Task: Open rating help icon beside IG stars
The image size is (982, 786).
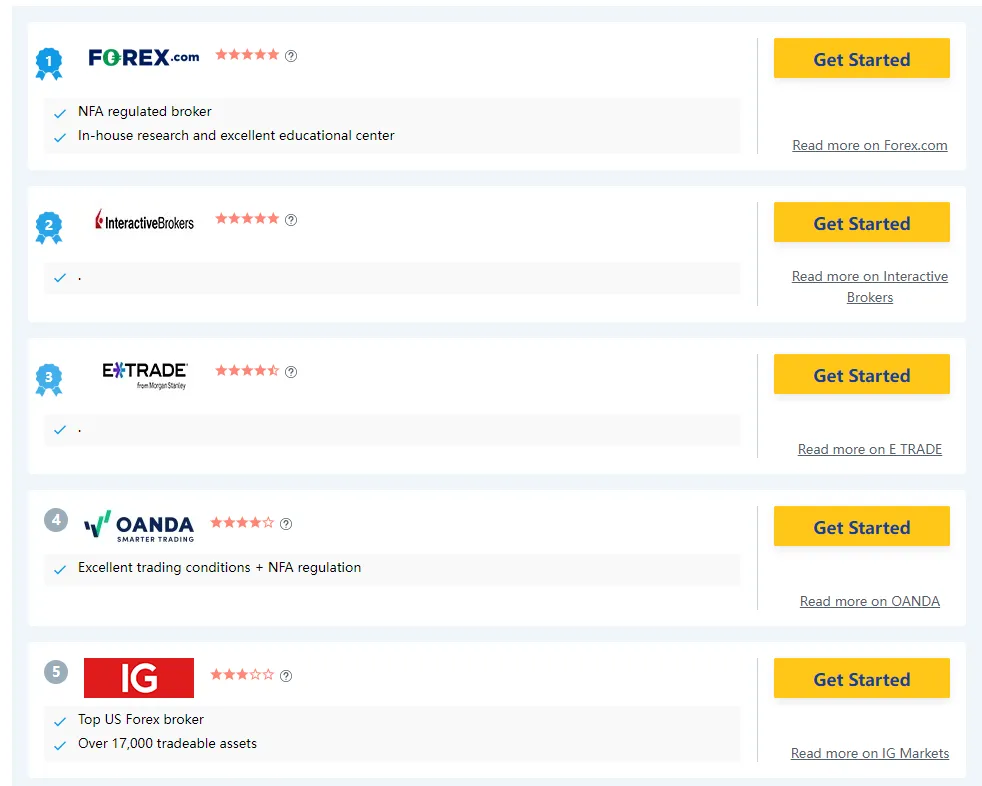Action: point(286,675)
